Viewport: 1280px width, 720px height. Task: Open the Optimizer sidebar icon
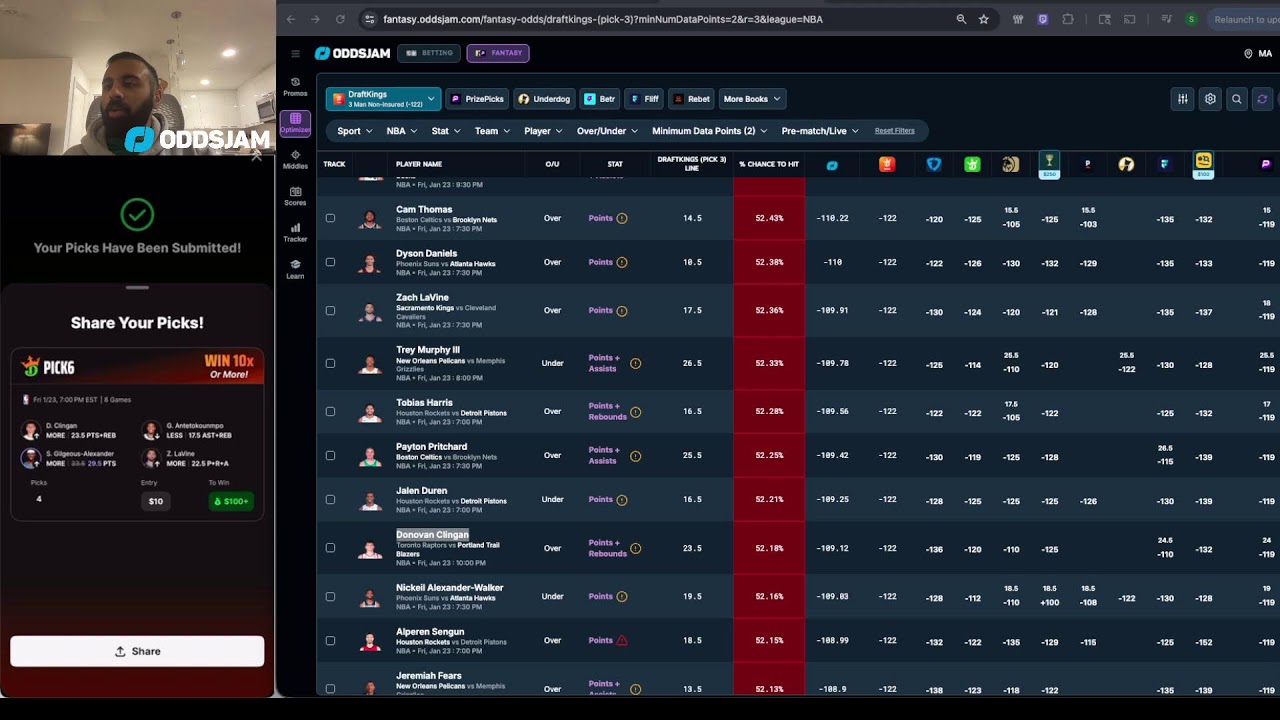[x=295, y=123]
